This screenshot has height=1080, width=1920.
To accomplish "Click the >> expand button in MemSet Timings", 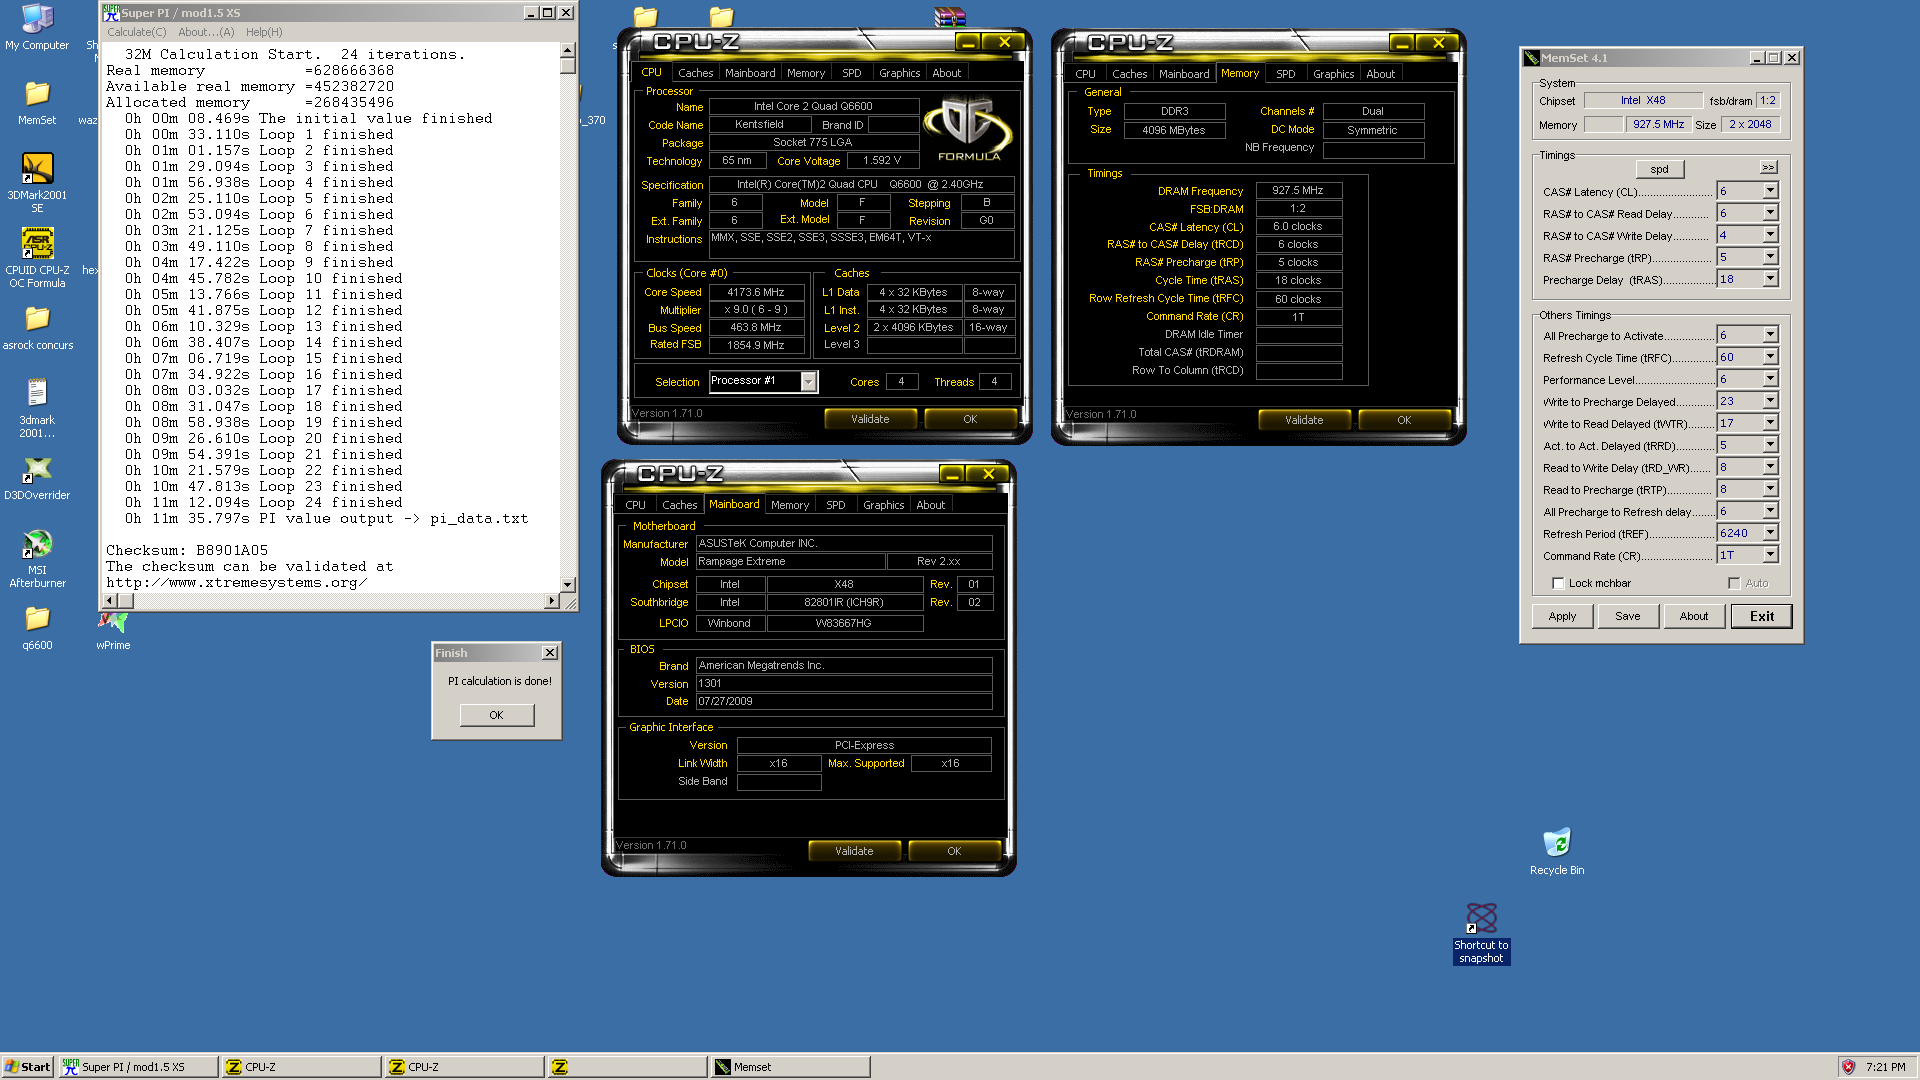I will [x=1768, y=167].
